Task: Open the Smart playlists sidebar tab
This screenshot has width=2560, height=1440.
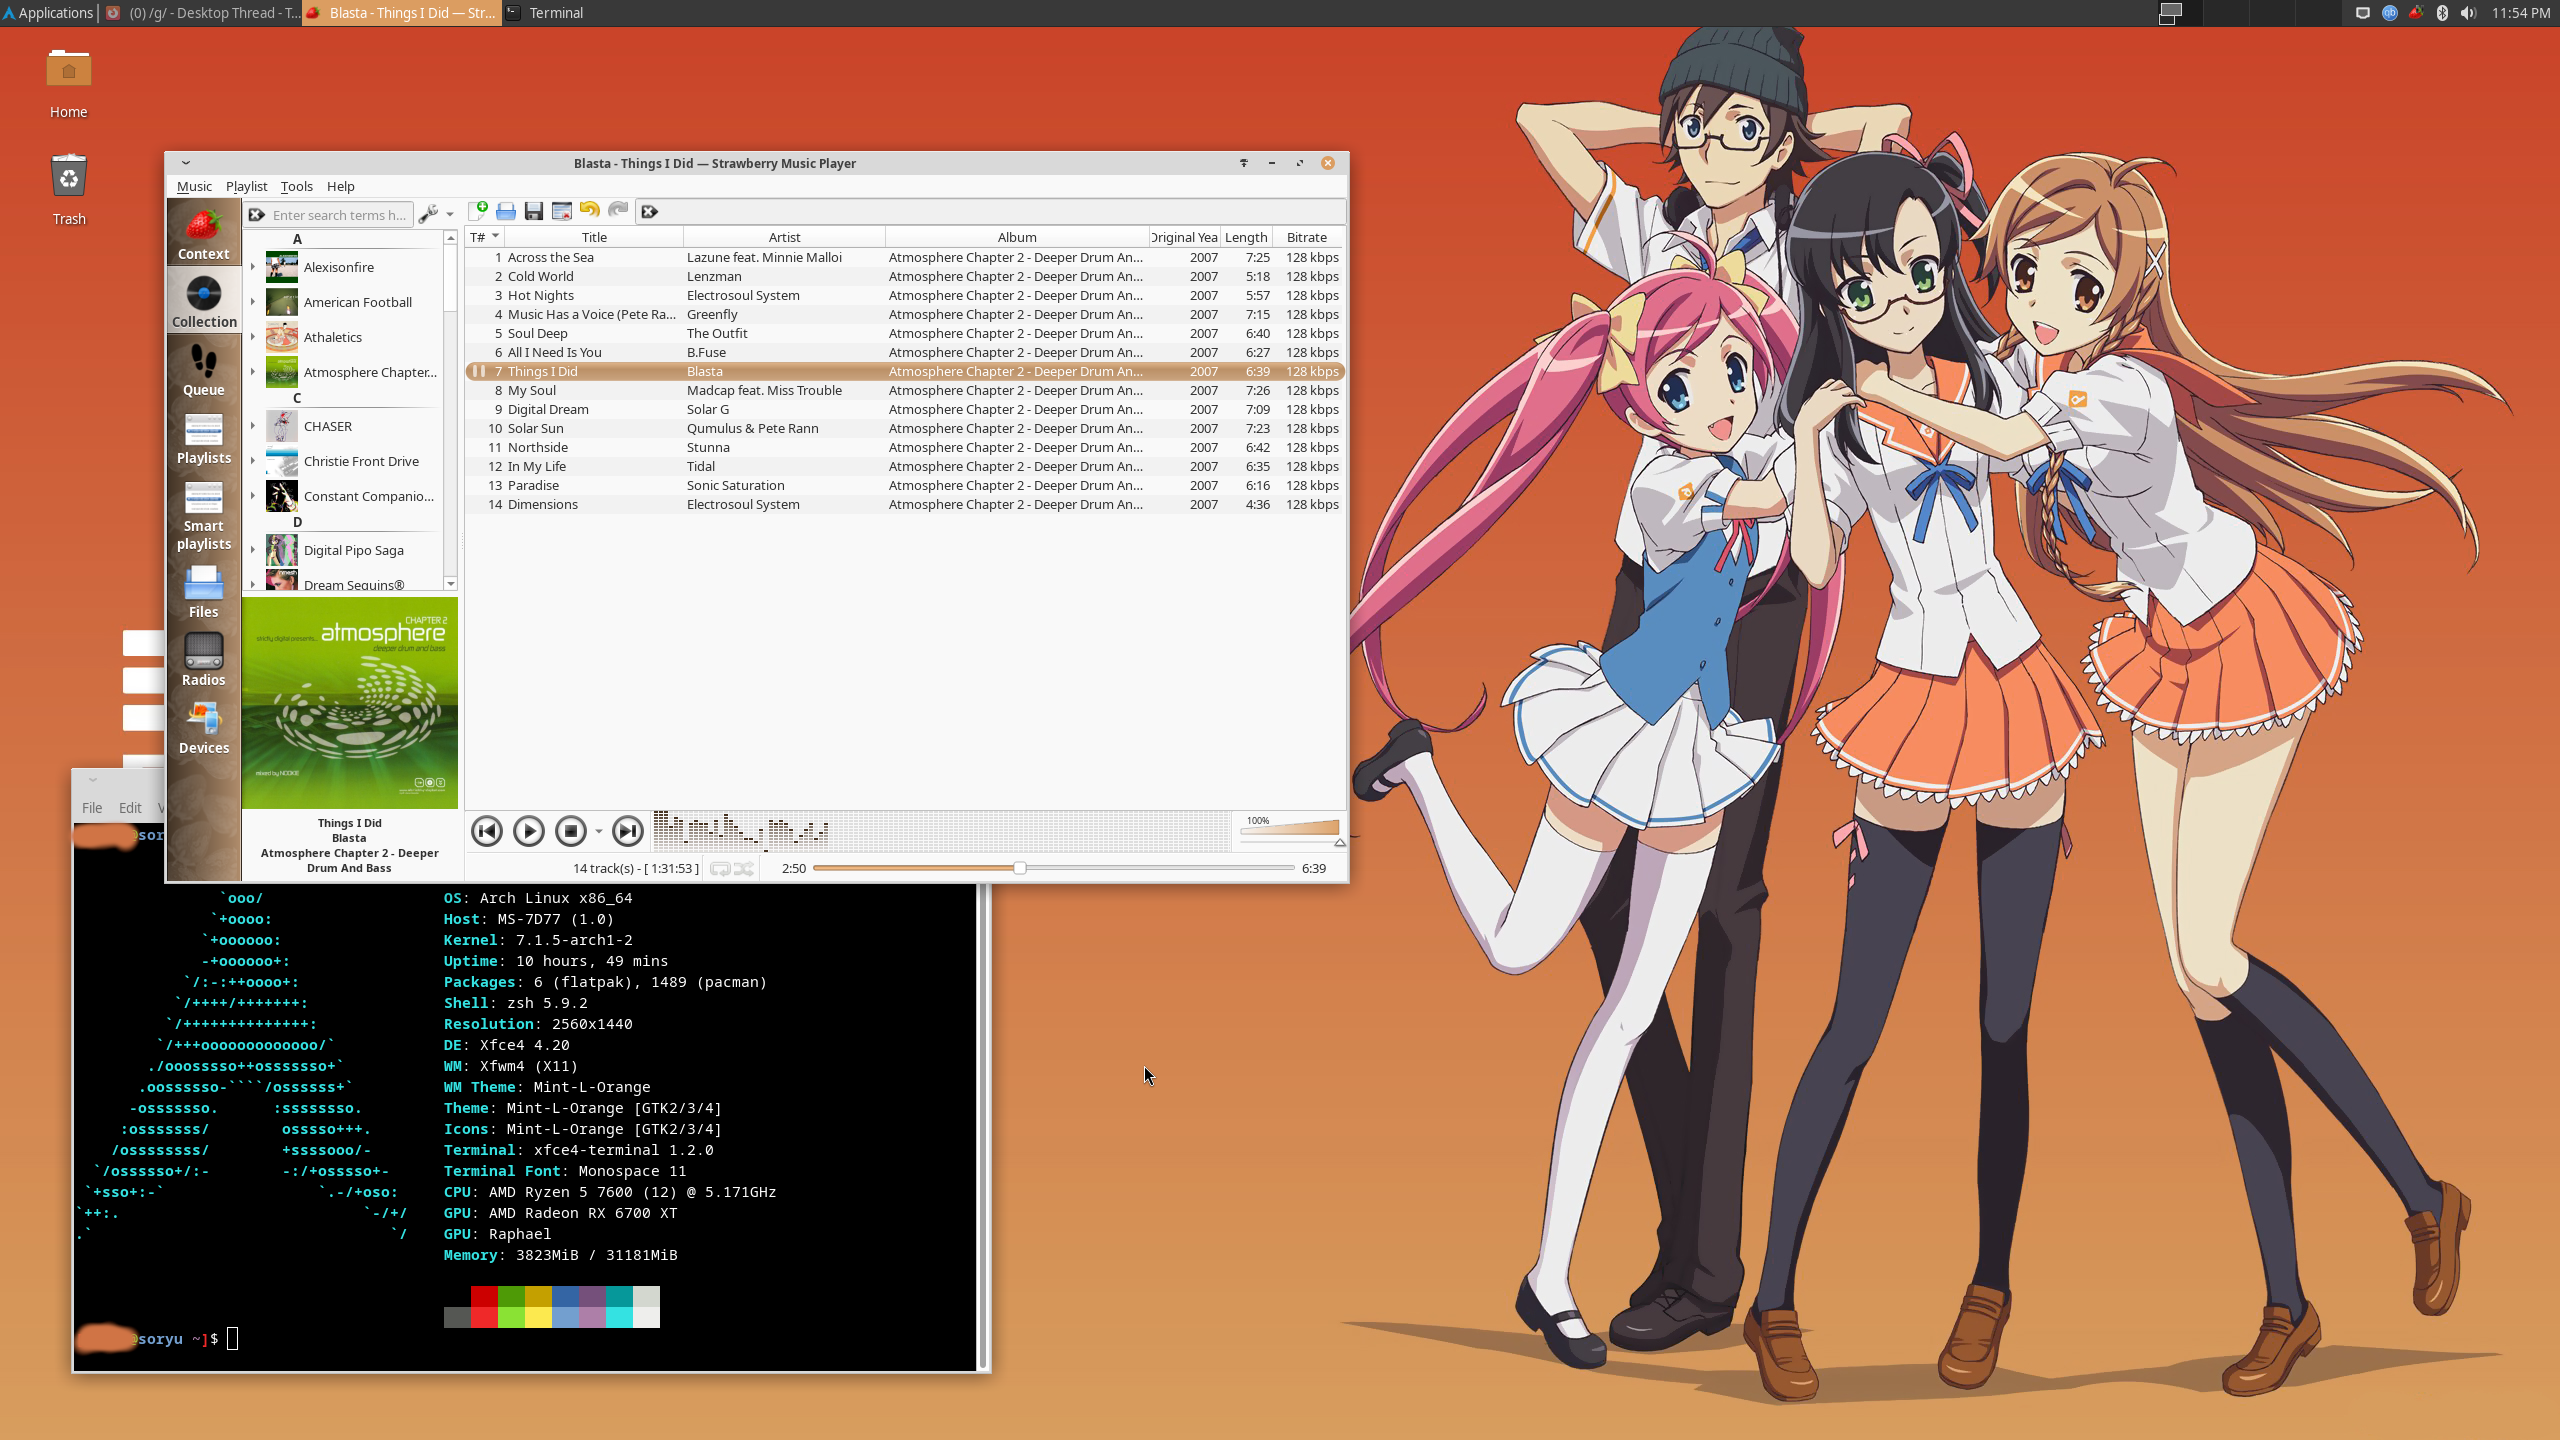Action: pyautogui.click(x=203, y=514)
